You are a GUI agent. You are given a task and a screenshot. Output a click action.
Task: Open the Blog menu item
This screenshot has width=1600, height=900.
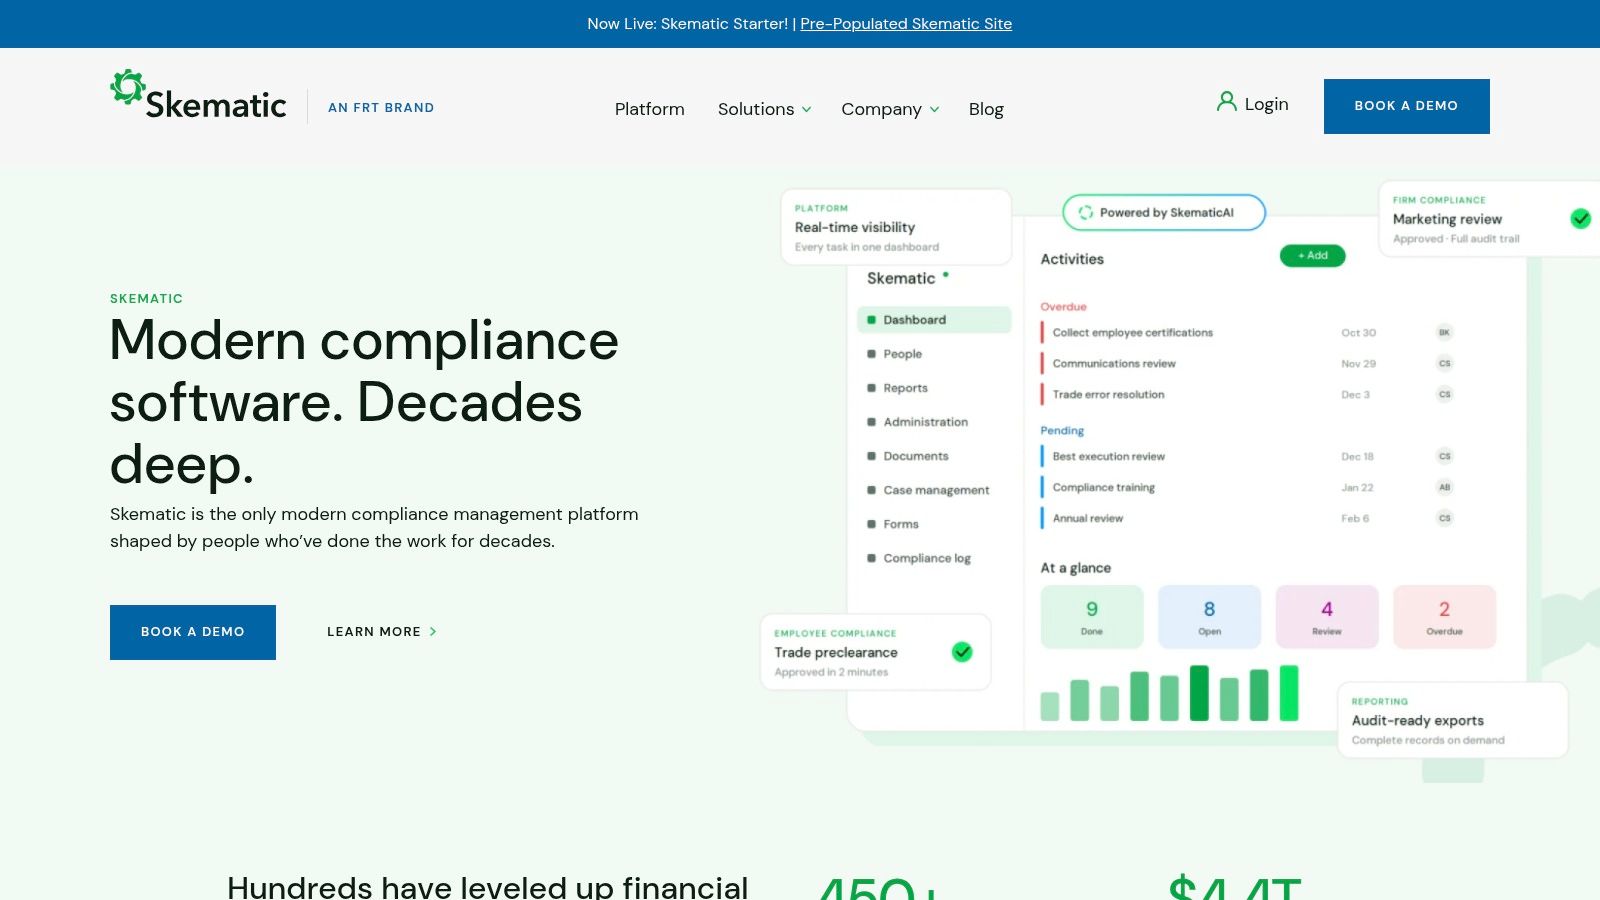pyautogui.click(x=986, y=109)
